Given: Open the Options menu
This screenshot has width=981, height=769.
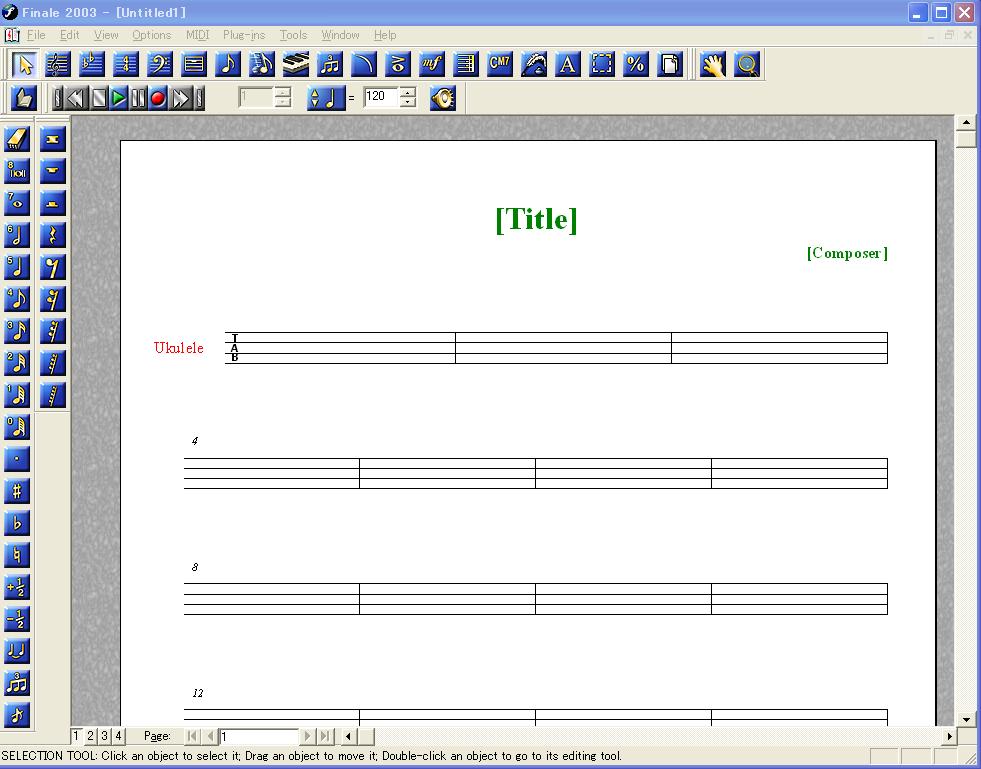Looking at the screenshot, I should coord(151,35).
